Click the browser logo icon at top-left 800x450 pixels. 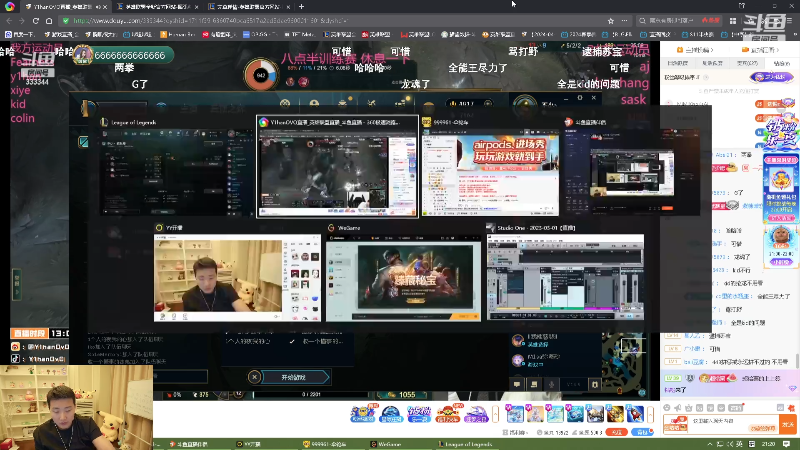pyautogui.click(x=10, y=7)
